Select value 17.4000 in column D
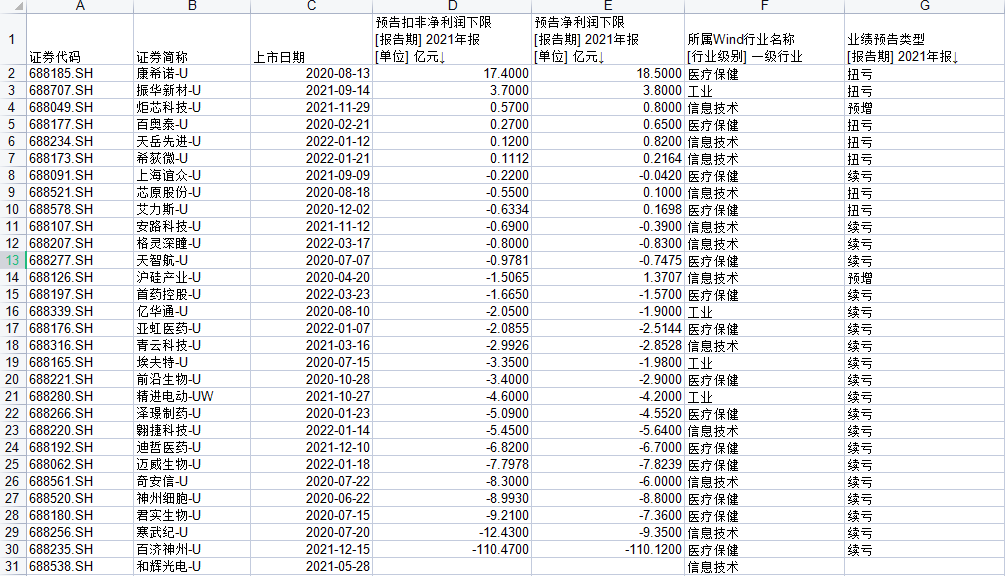The width and height of the screenshot is (1005, 576). tap(452, 73)
